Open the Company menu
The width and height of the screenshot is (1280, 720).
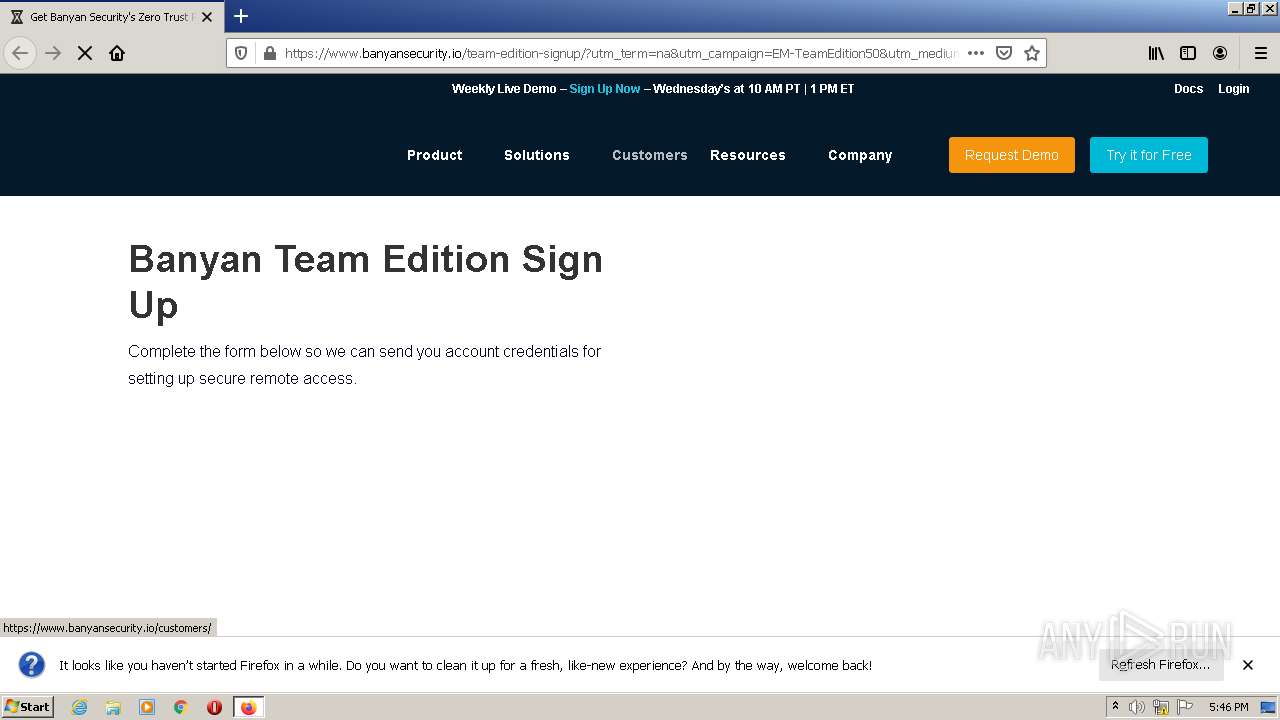[x=860, y=155]
